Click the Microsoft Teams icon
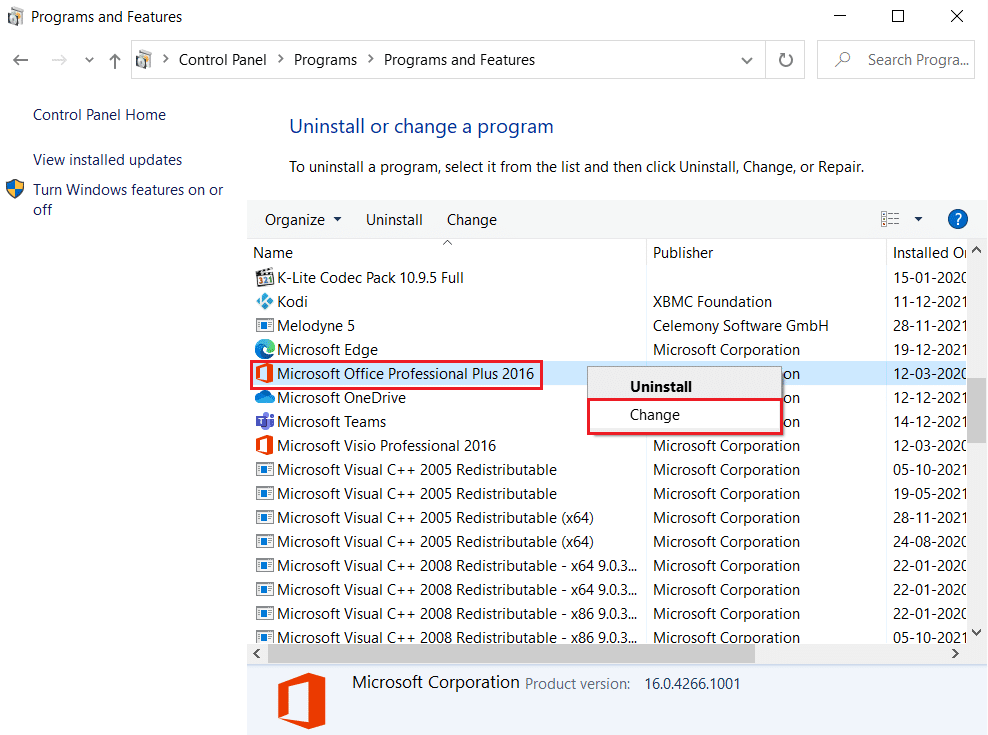The image size is (988, 735). click(x=265, y=422)
